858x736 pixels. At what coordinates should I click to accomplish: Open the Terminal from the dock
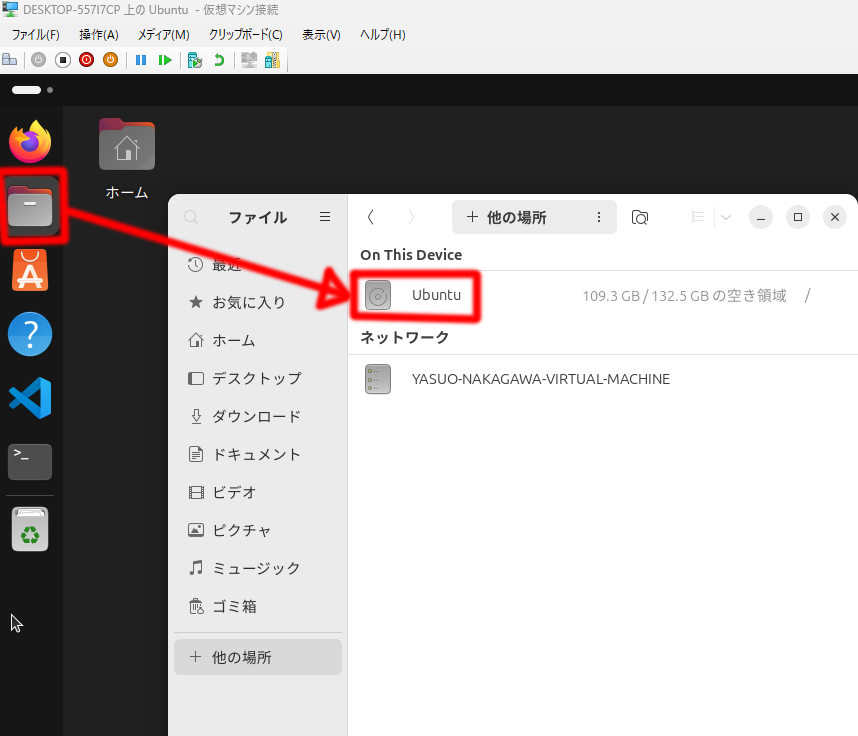[x=30, y=461]
